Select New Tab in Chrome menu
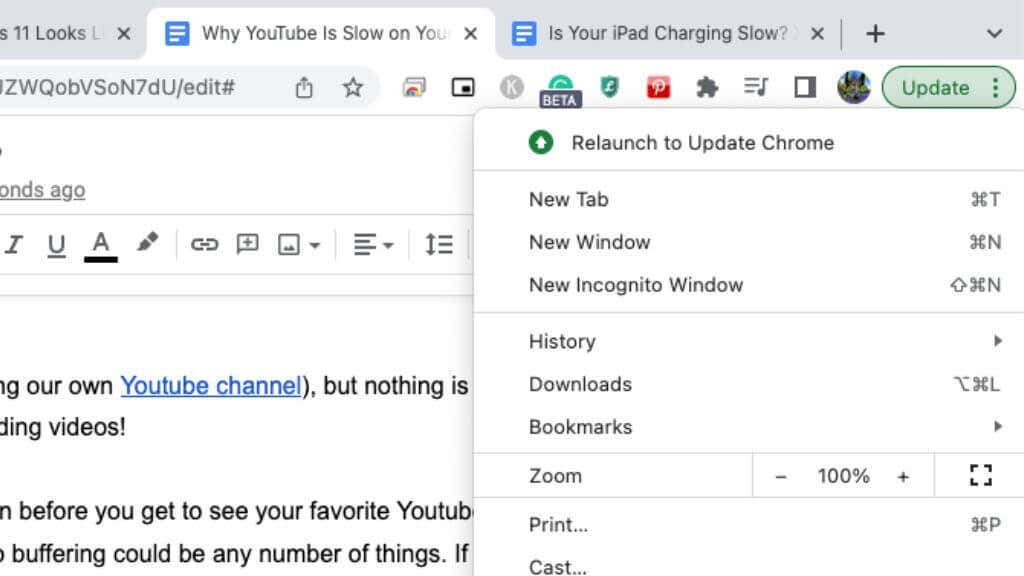 pos(749,199)
